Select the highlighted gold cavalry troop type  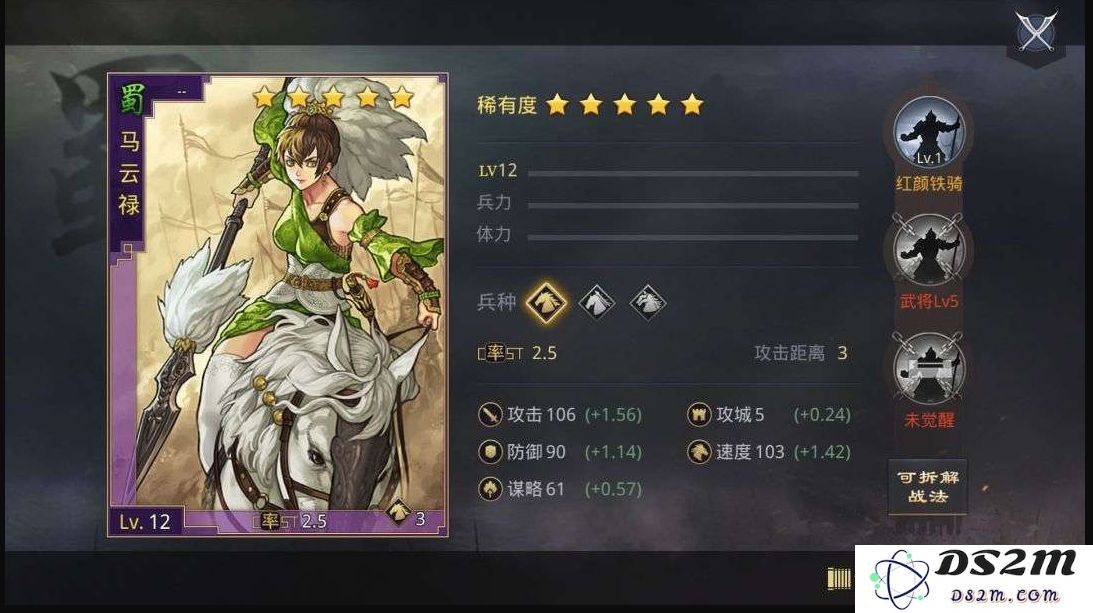tap(546, 302)
